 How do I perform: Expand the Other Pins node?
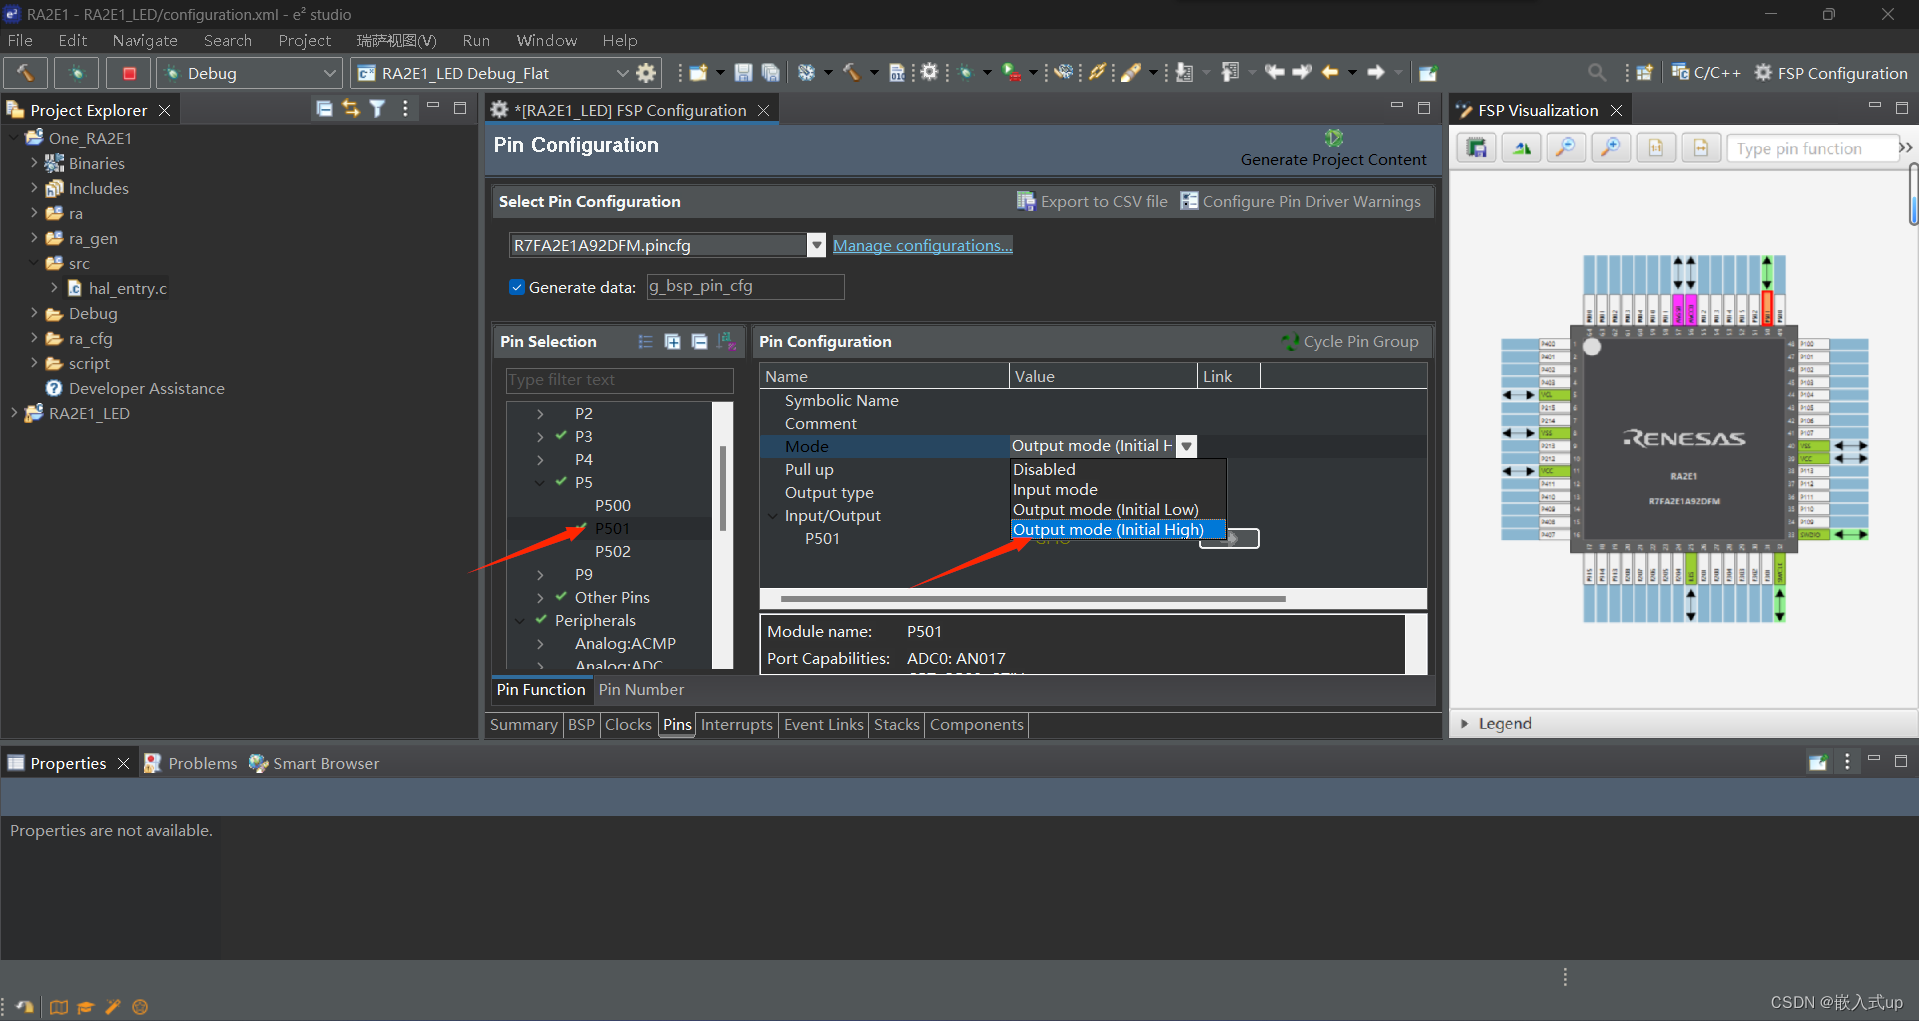point(540,598)
